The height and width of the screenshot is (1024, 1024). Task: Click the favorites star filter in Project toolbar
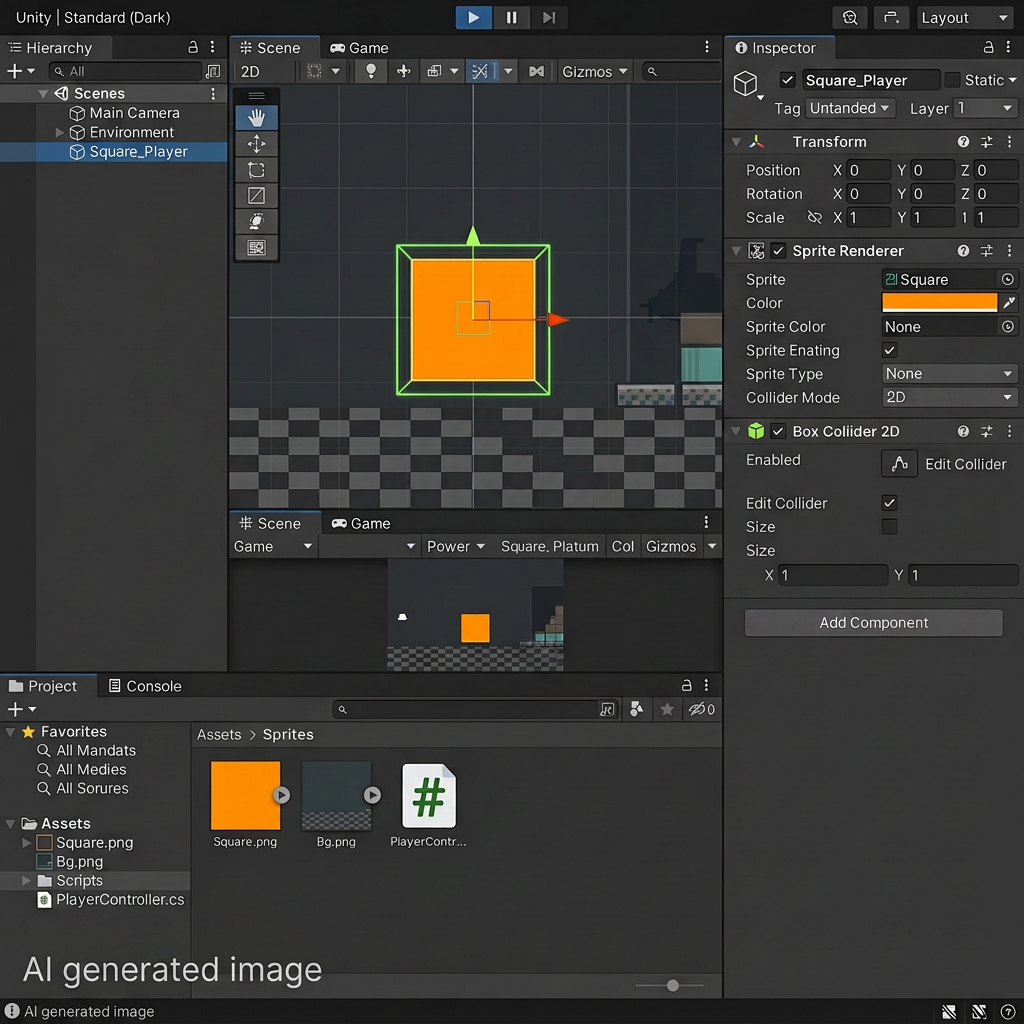point(667,709)
